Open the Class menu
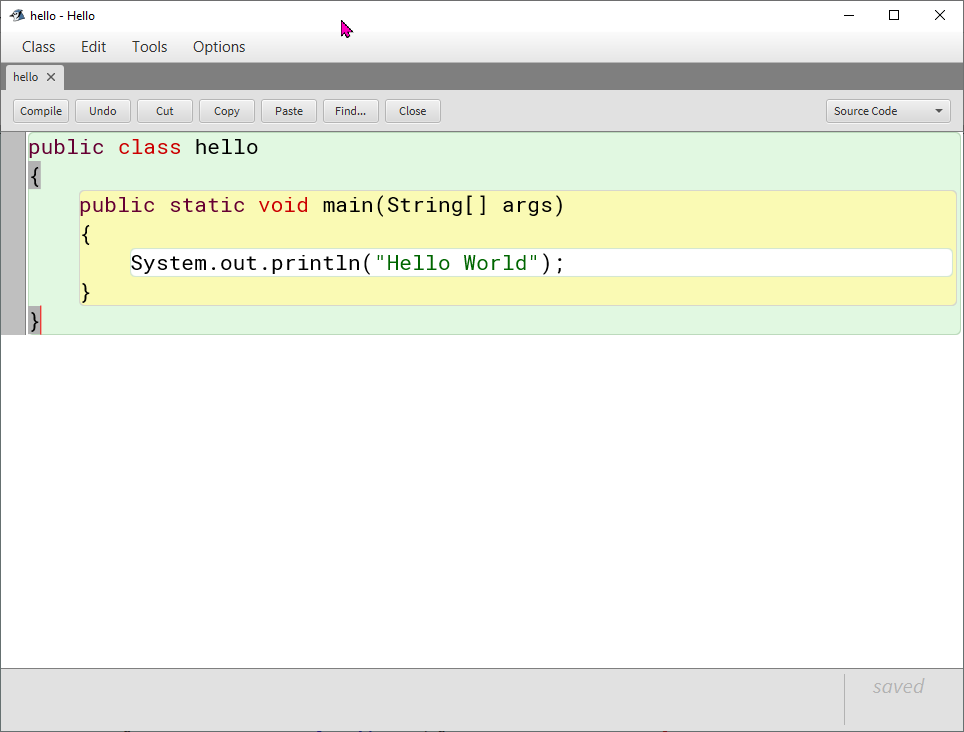Screen dimensions: 964x732 [39, 47]
